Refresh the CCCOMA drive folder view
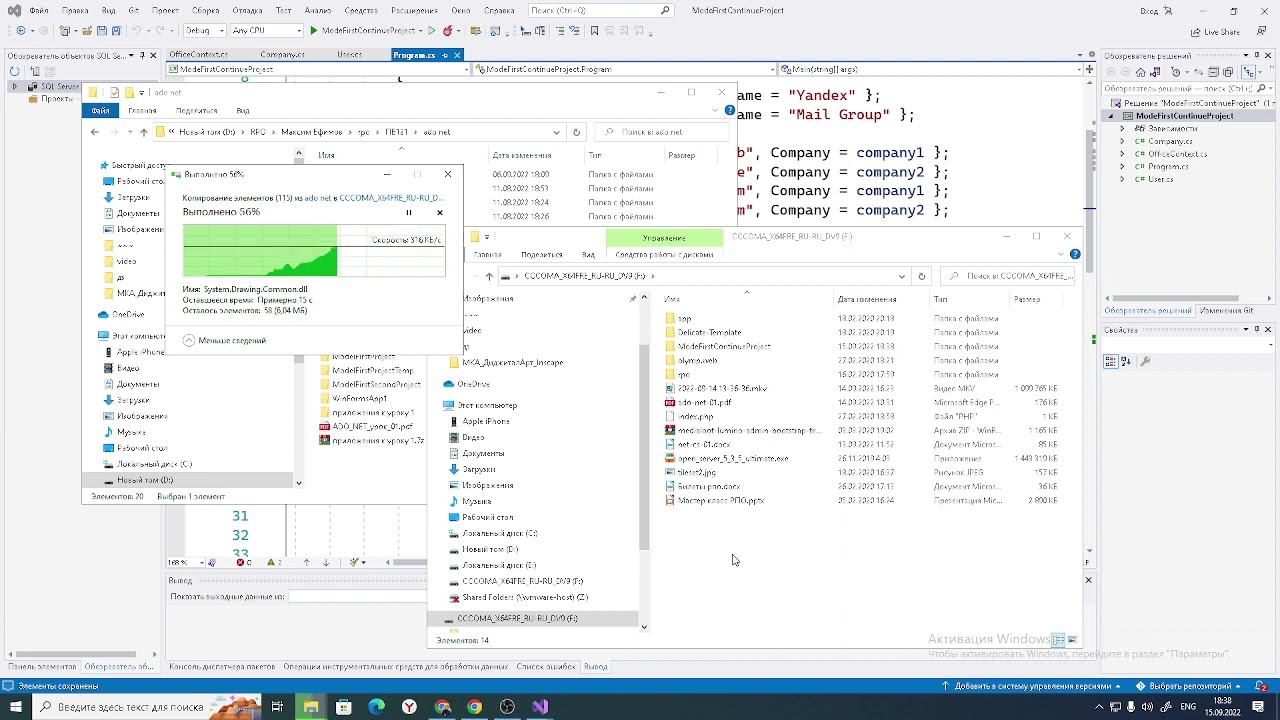 [x=922, y=276]
